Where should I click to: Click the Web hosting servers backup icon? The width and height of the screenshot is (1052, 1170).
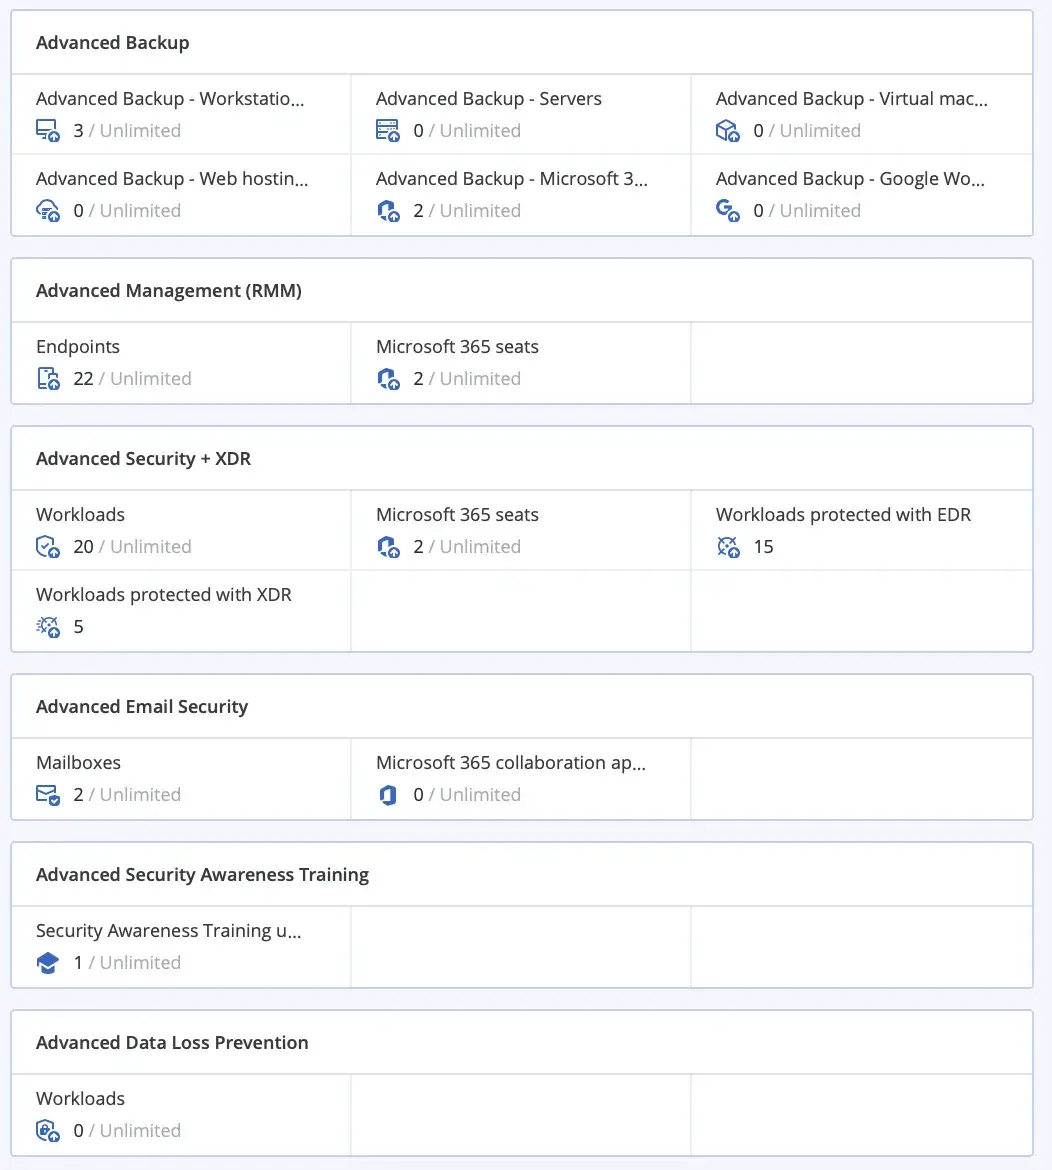click(x=48, y=210)
